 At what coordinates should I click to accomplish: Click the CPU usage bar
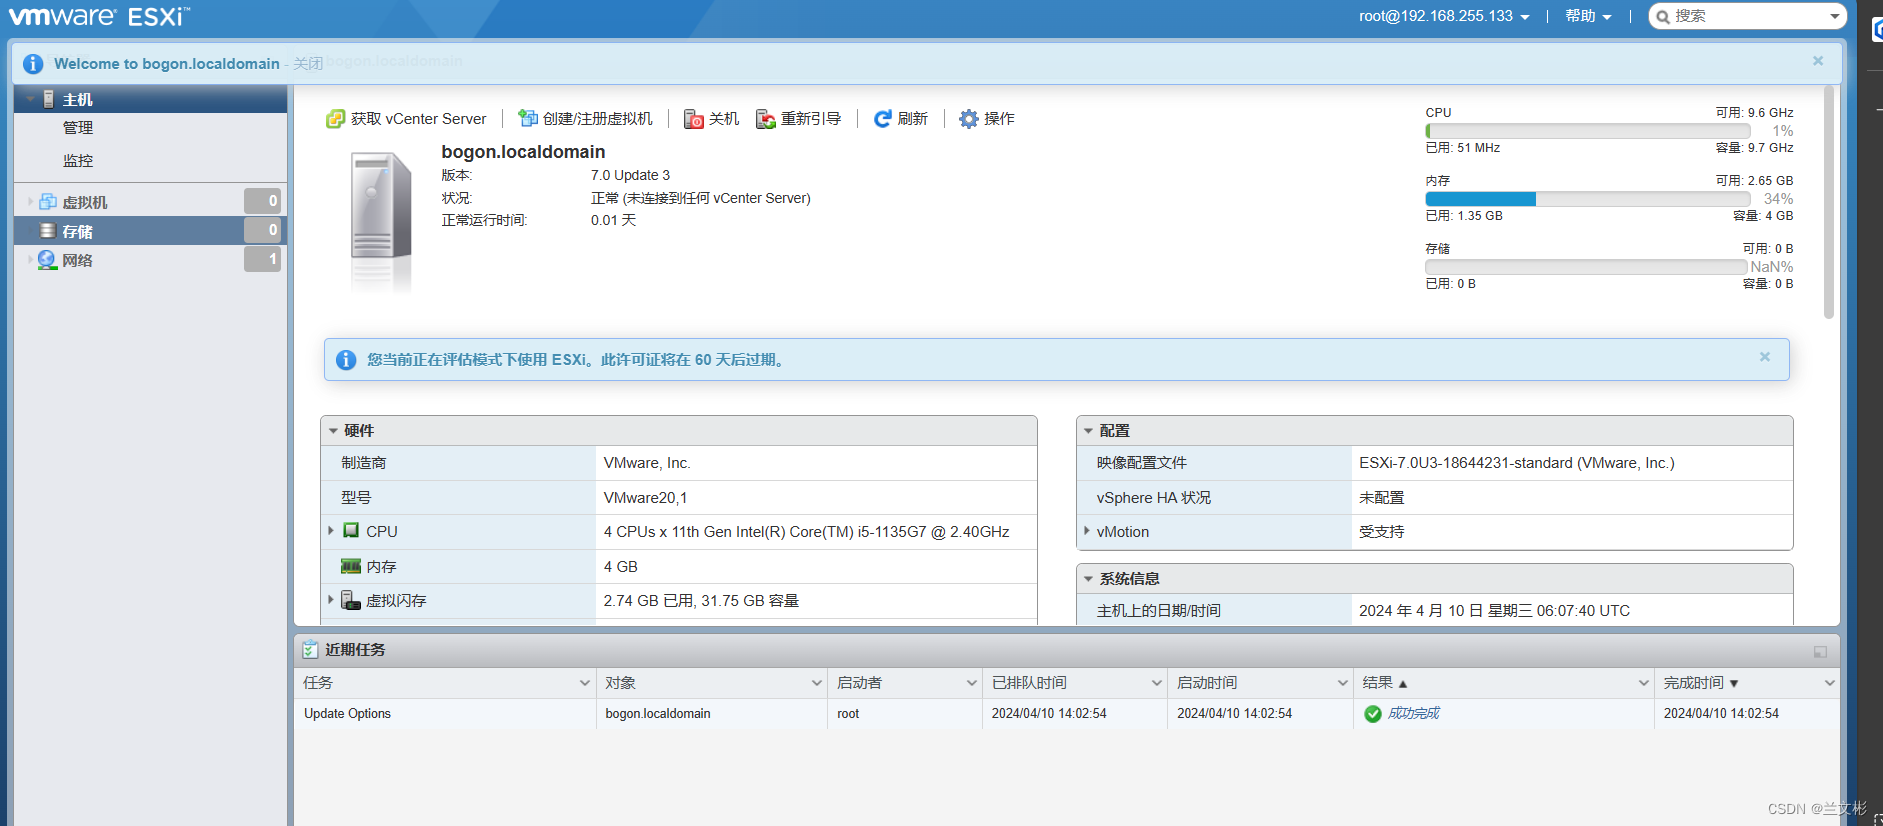coord(1588,131)
